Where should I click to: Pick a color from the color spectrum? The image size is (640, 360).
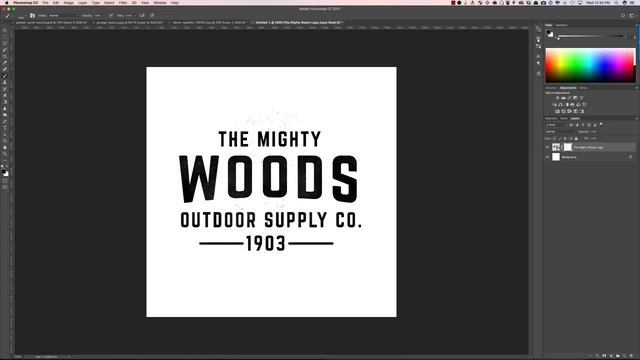[590, 65]
